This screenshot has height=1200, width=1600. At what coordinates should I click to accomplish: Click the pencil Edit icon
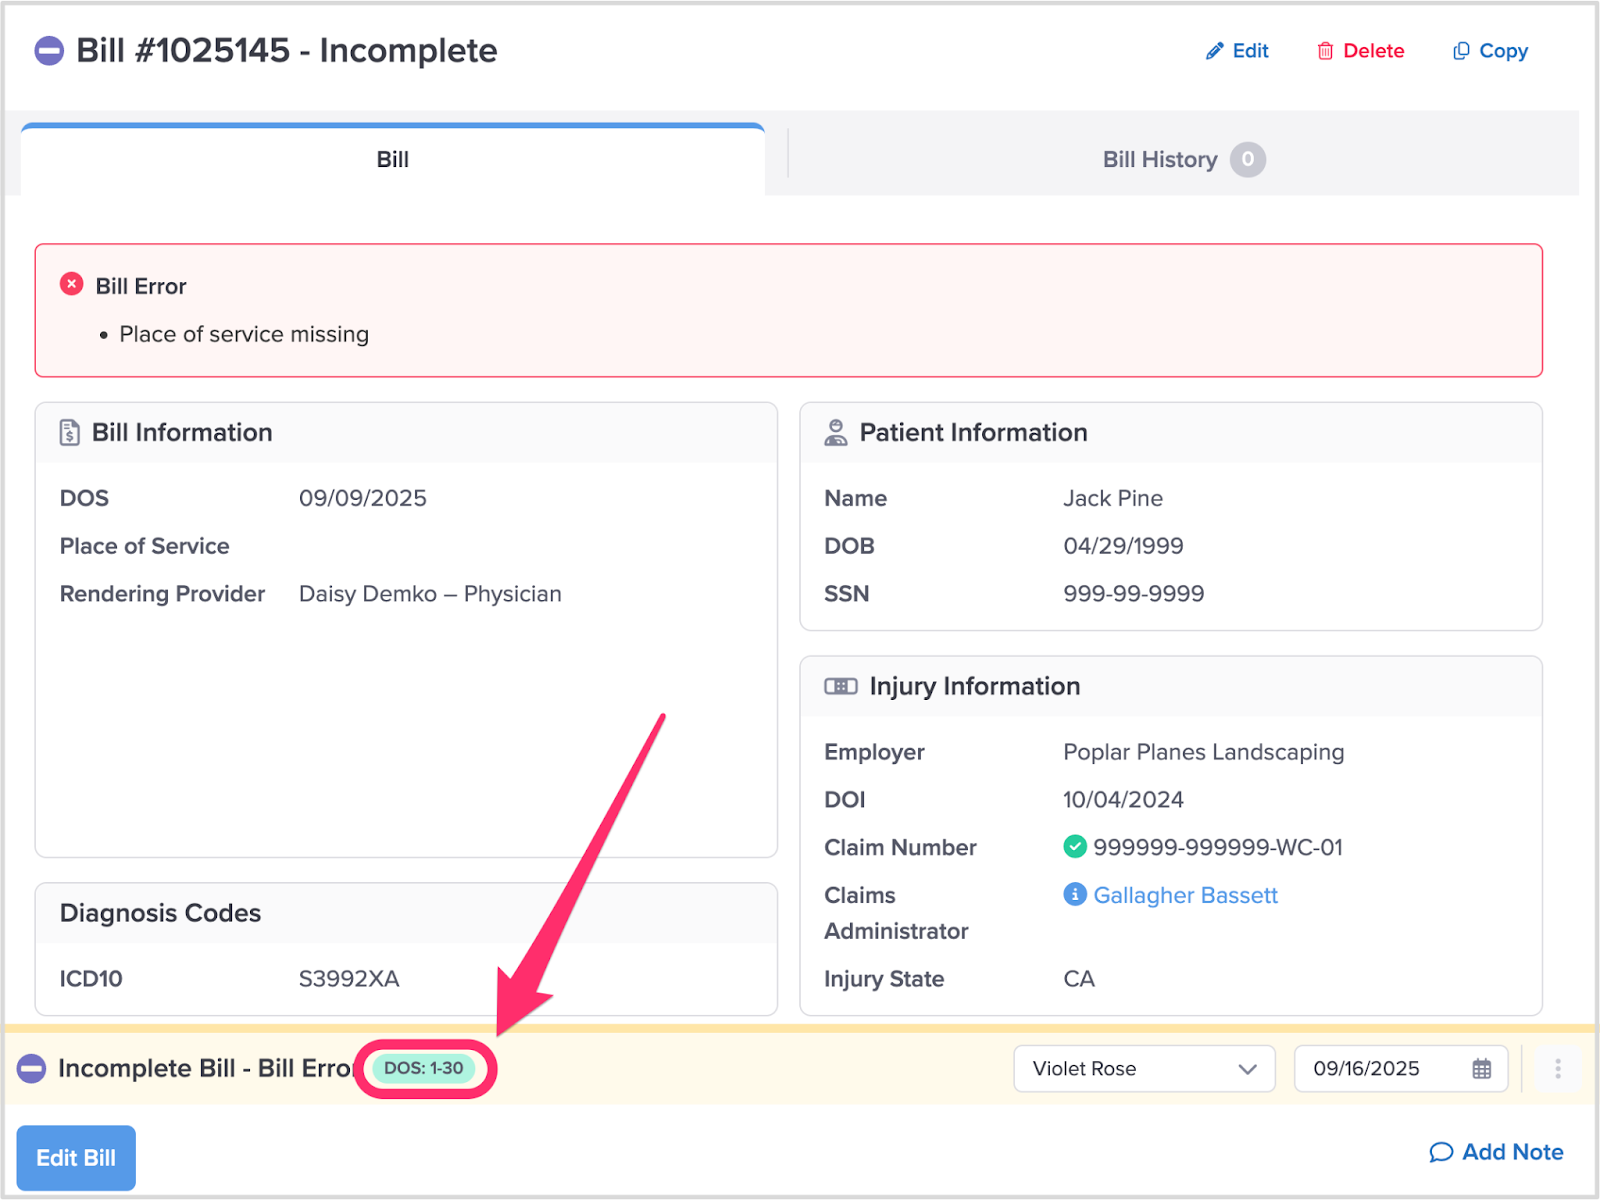click(x=1214, y=51)
